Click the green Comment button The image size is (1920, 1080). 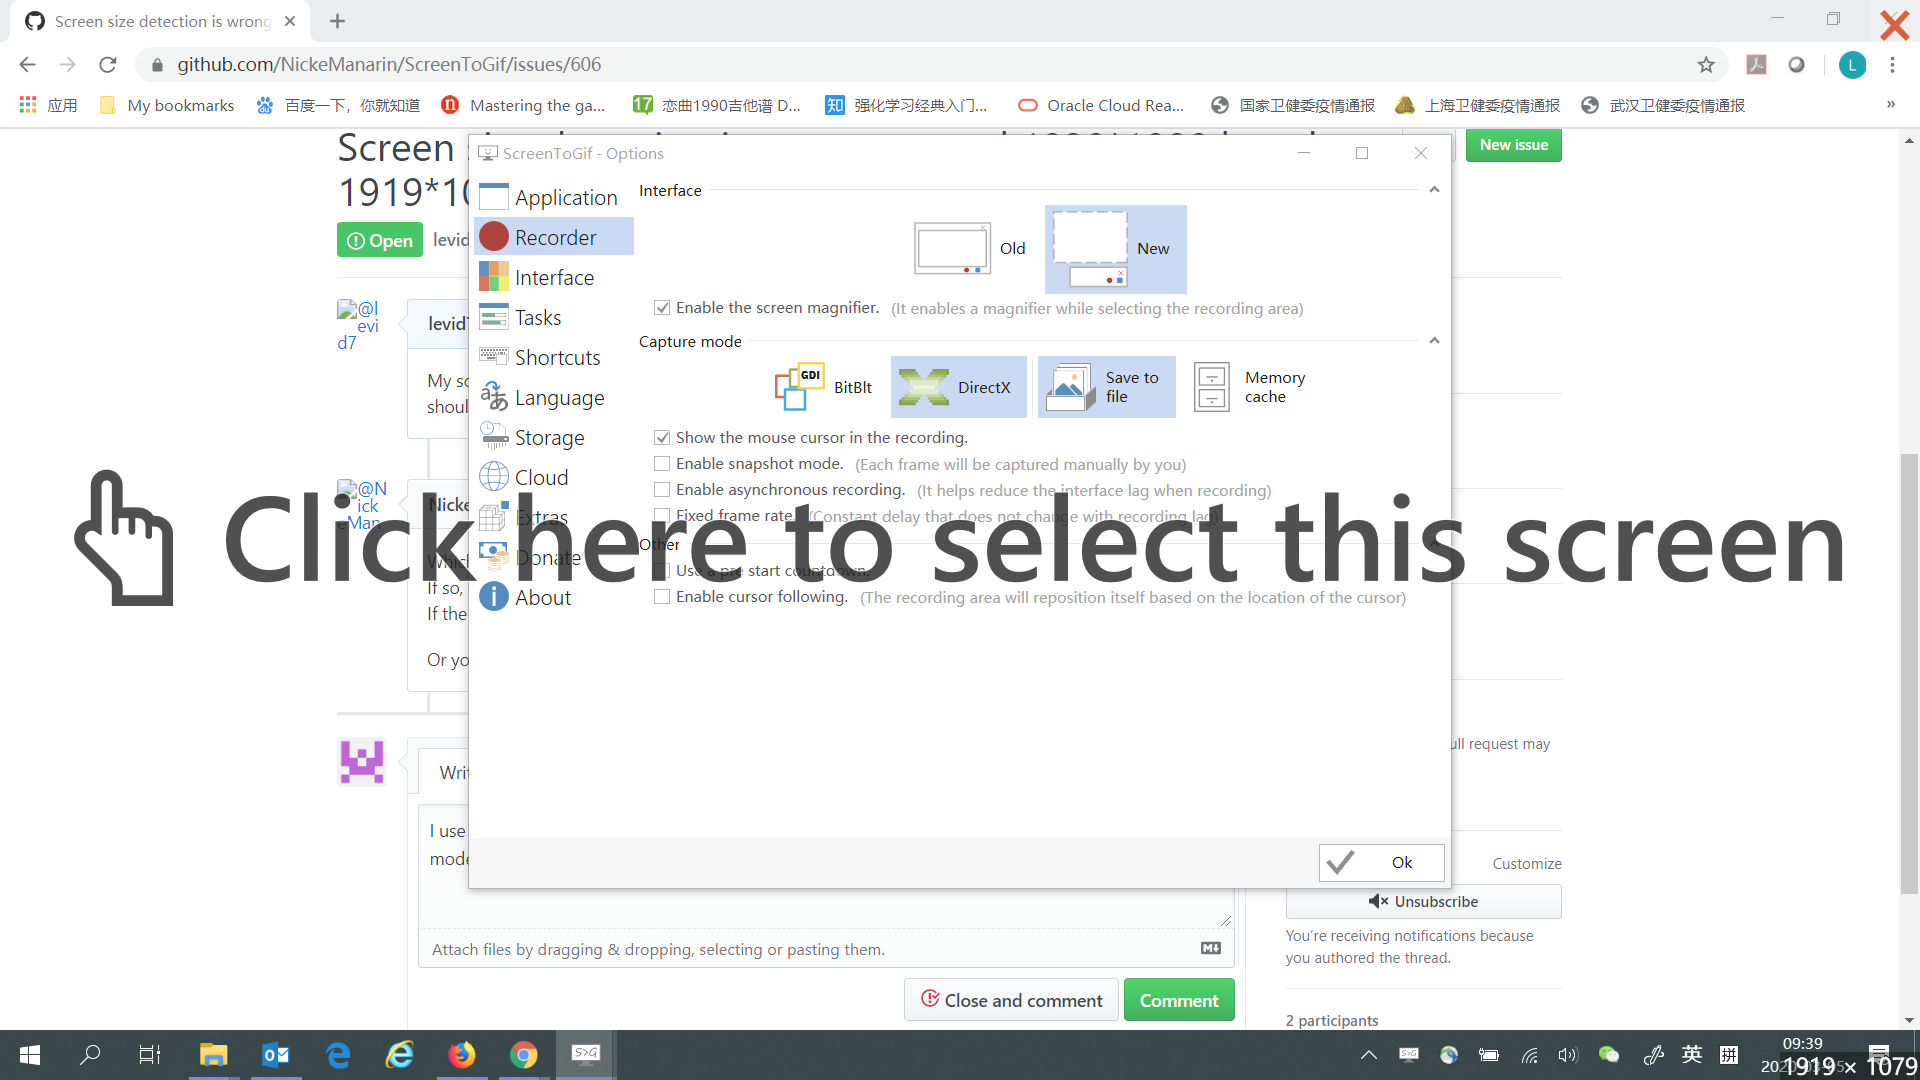1178,1000
